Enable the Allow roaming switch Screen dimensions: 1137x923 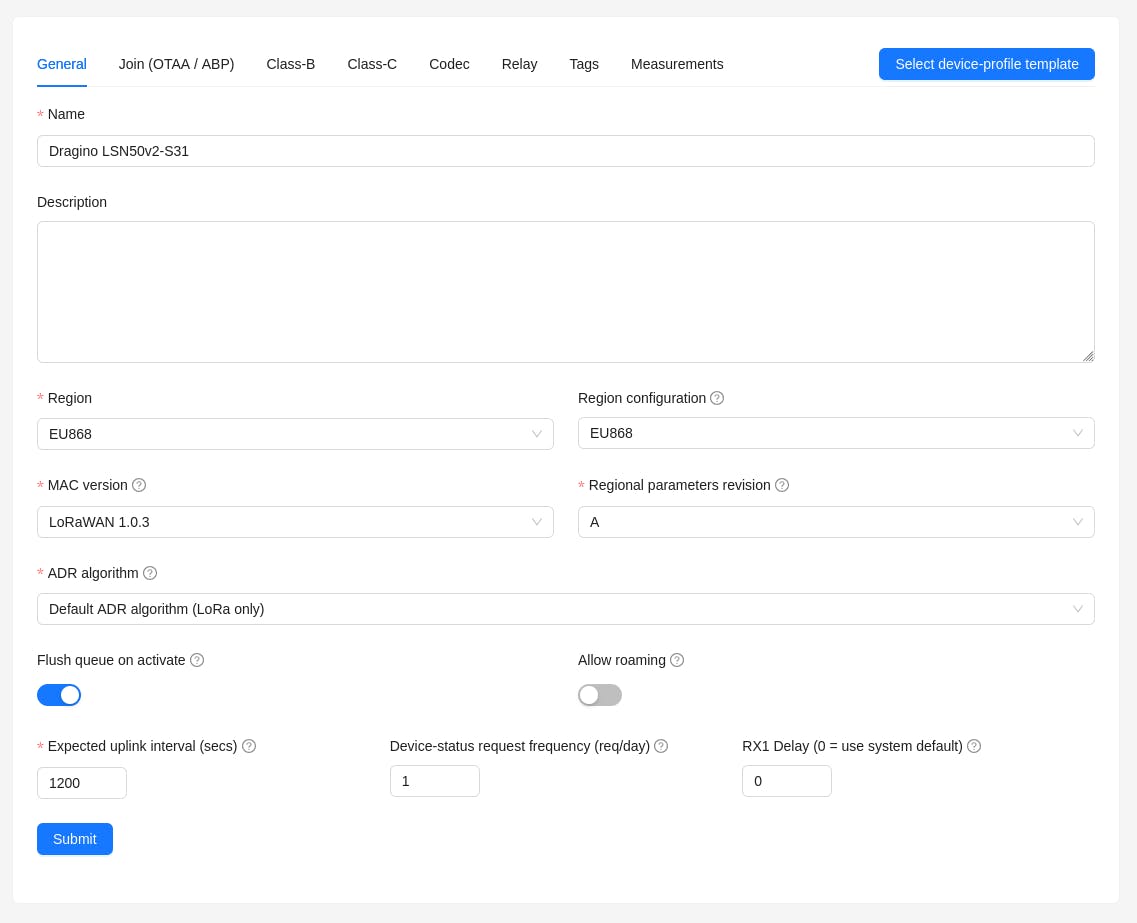(x=600, y=695)
